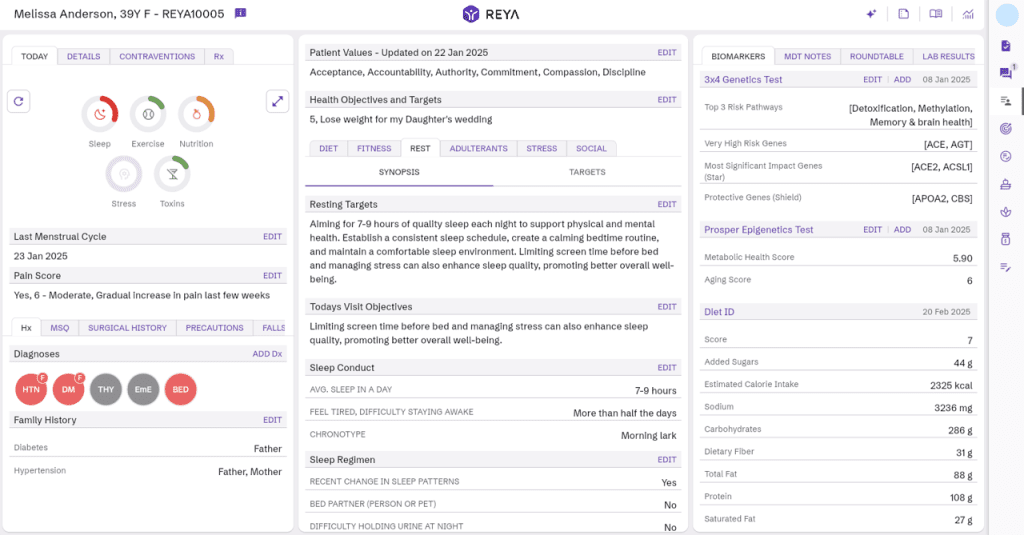Click the sparkle AI icon in header
The height and width of the screenshot is (535, 1024).
[x=871, y=14]
